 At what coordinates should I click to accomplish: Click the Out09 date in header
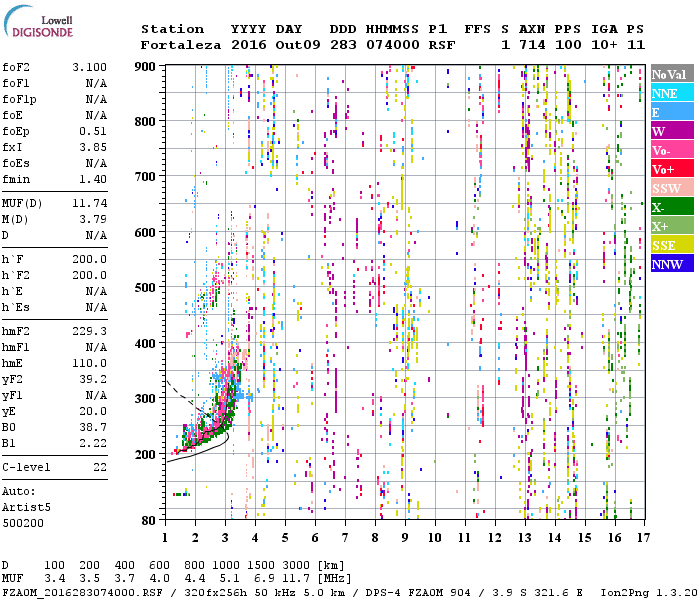point(298,45)
